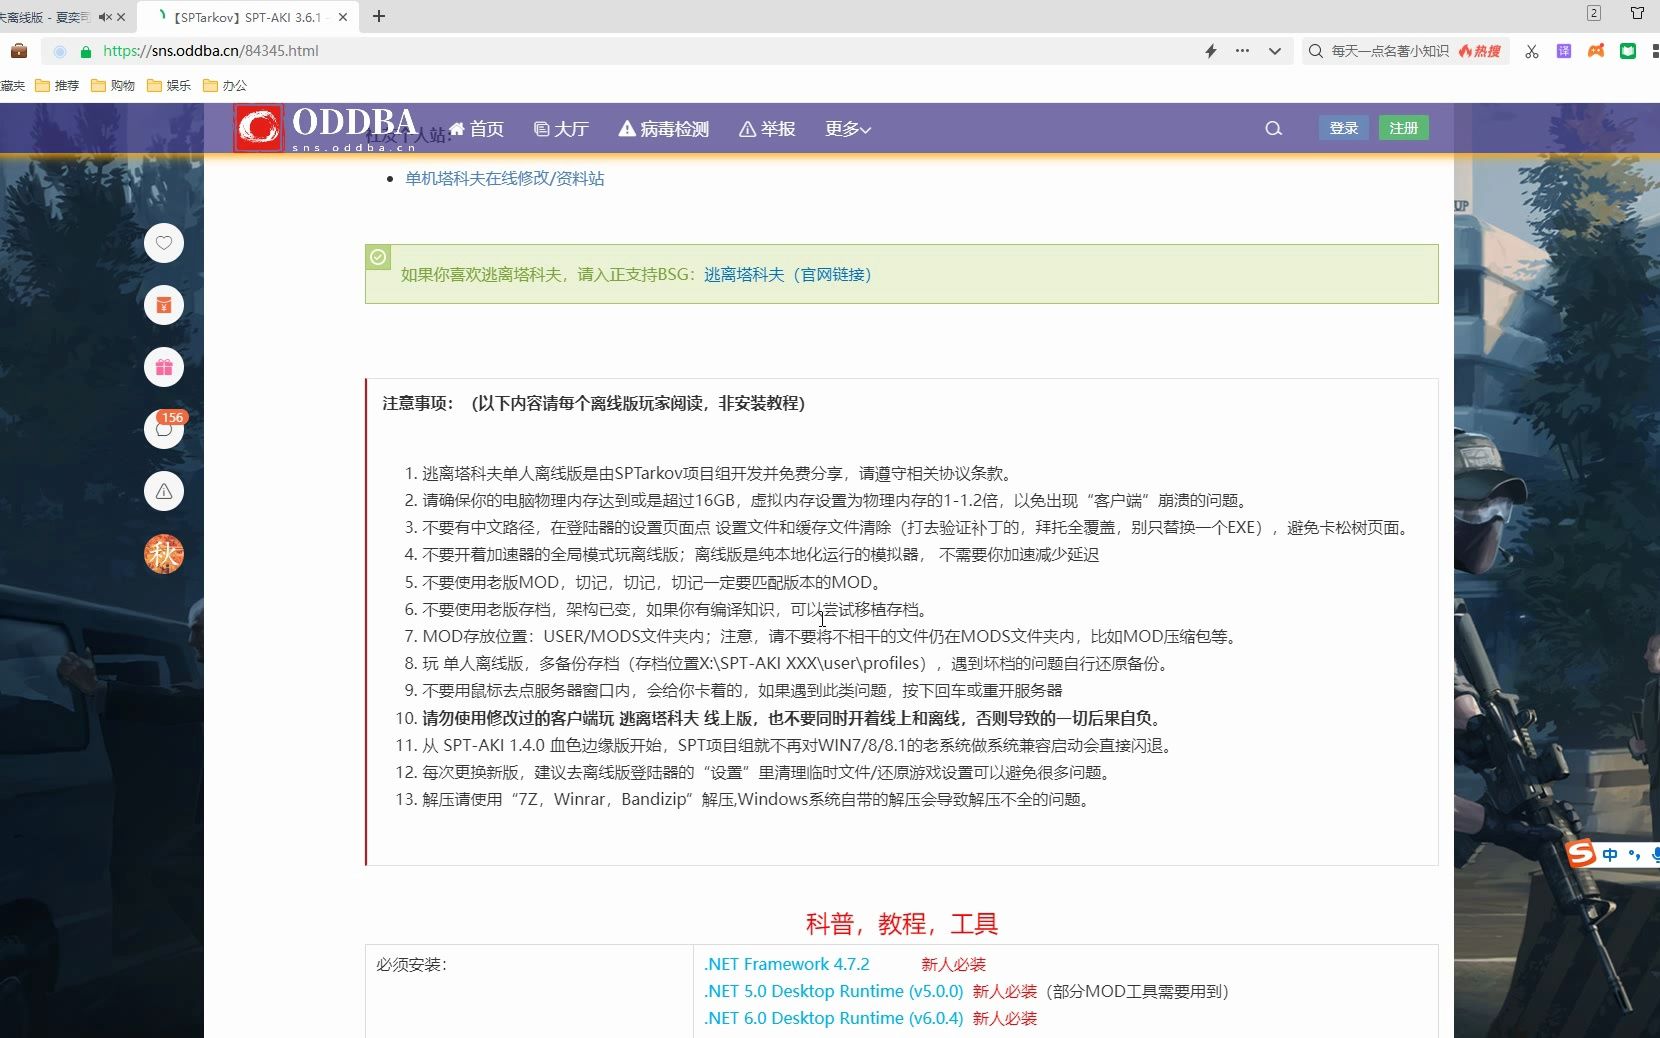The height and width of the screenshot is (1038, 1660).
Task: Unmute the first tab's muted speaker icon
Action: pos(105,17)
